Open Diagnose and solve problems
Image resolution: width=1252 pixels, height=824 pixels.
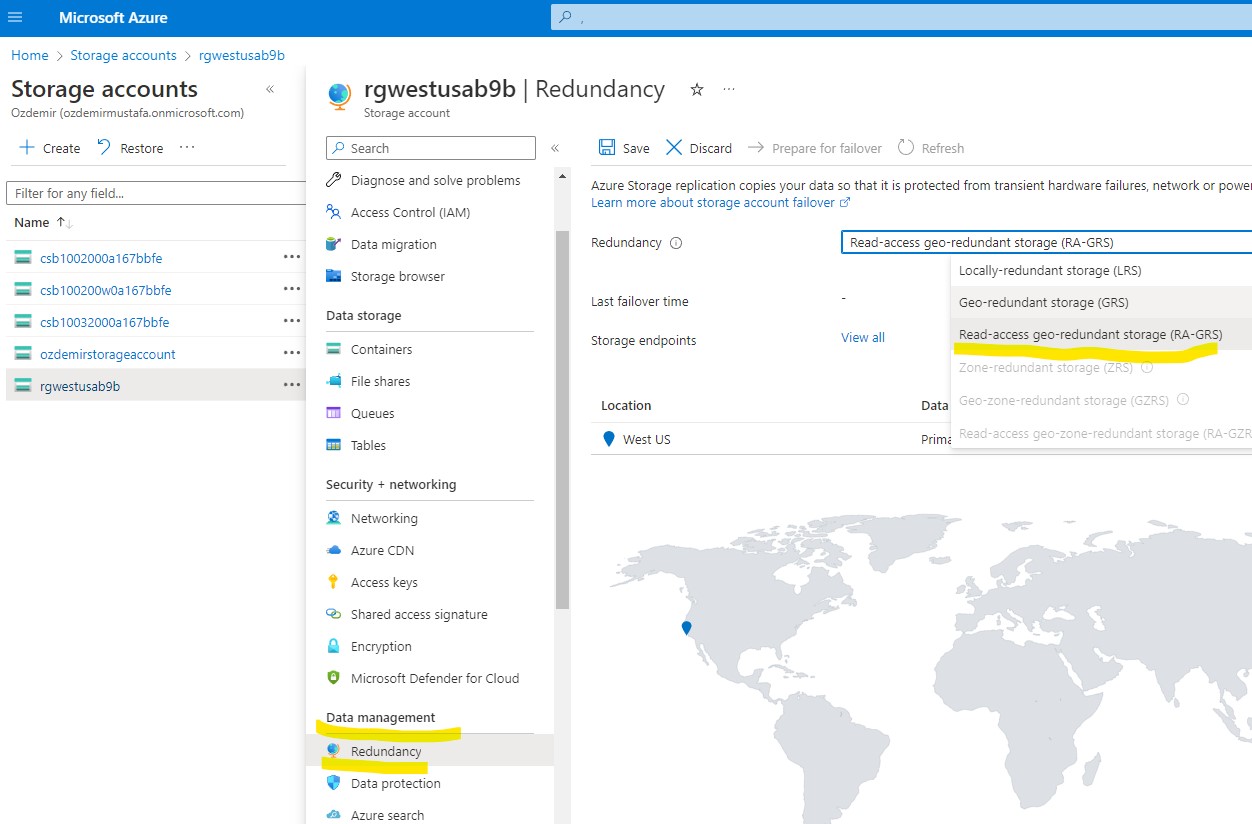(x=432, y=180)
